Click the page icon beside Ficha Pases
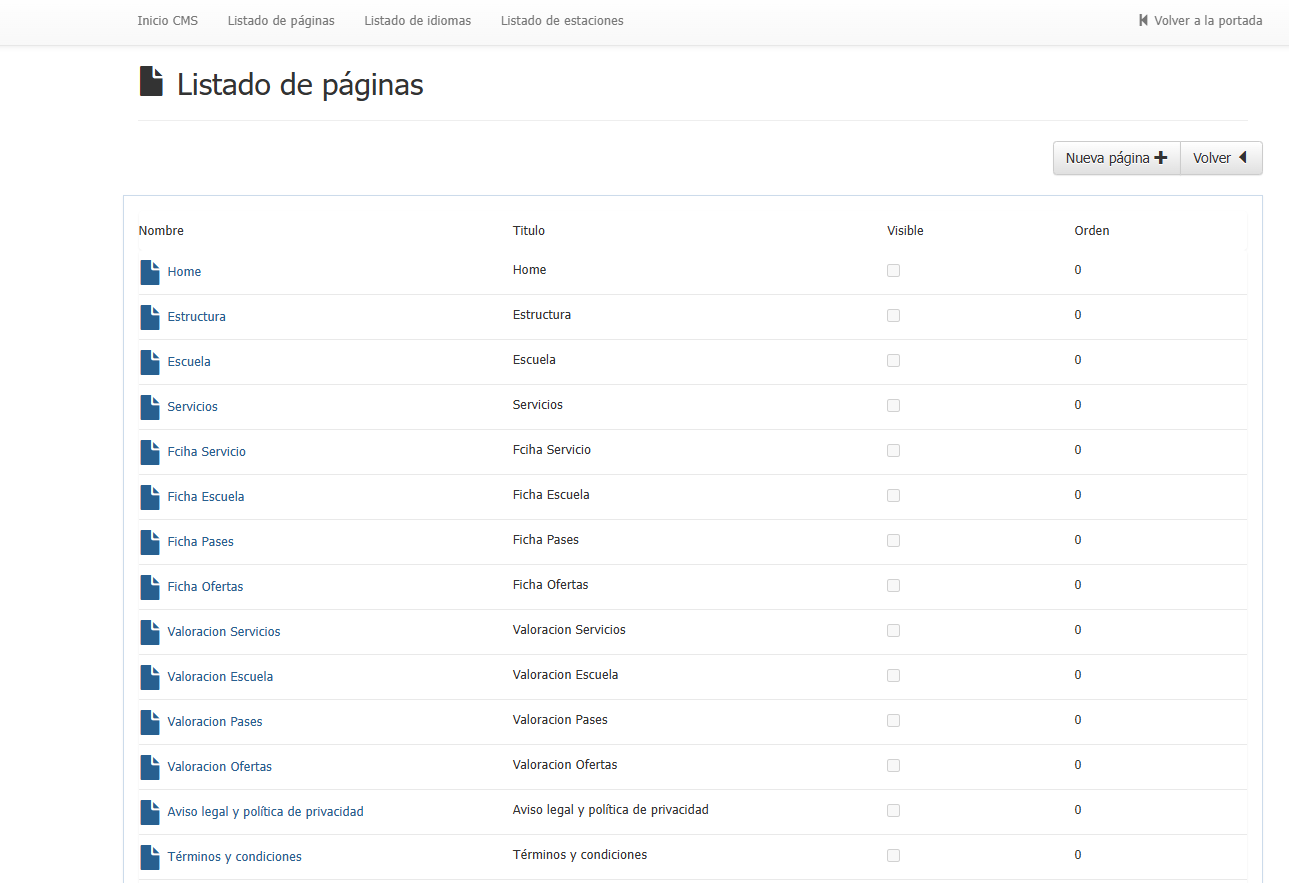The height and width of the screenshot is (883, 1289). (x=150, y=542)
